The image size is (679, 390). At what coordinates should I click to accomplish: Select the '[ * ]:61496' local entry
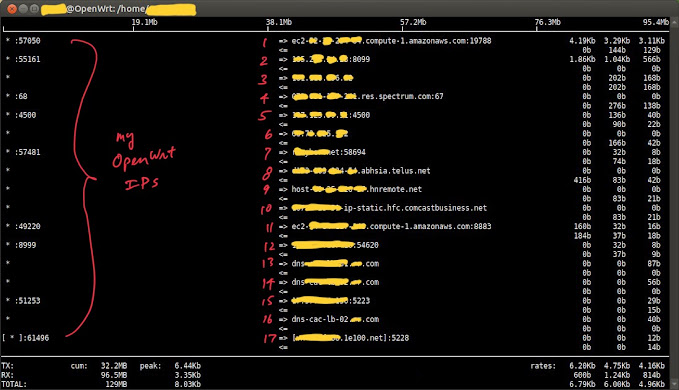point(25,338)
